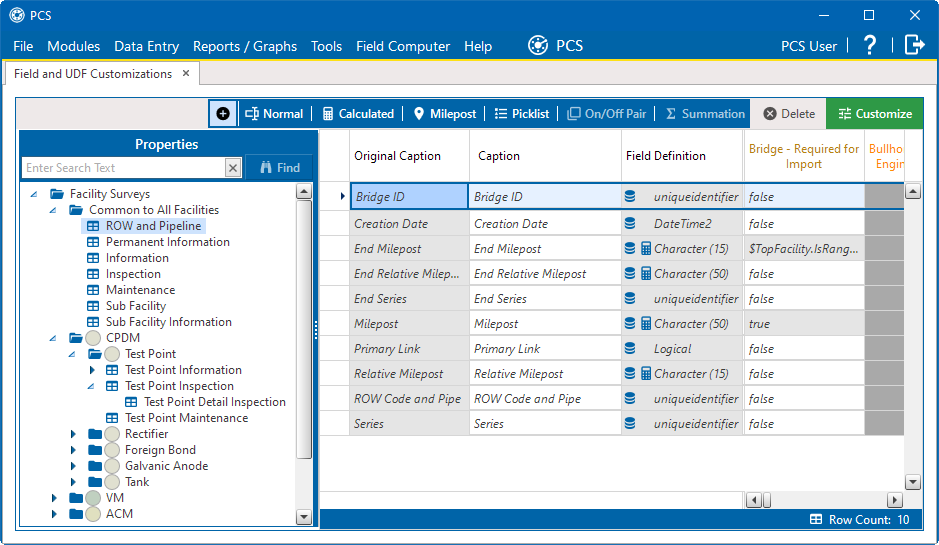
Task: Select the Maintenance tree item
Action: click(x=140, y=290)
